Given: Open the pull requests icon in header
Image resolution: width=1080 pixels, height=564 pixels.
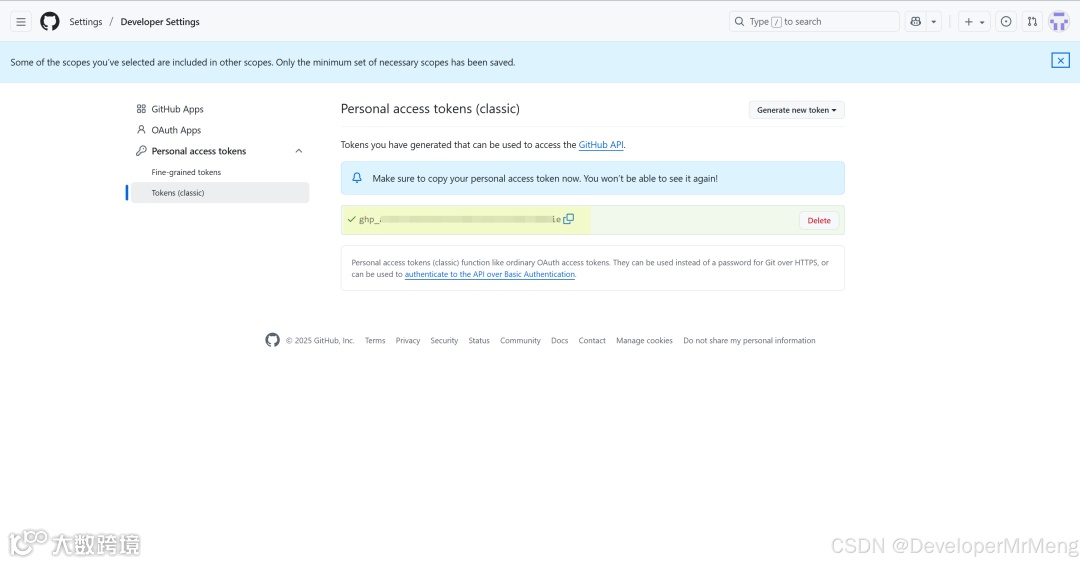Looking at the screenshot, I should pos(1032,22).
